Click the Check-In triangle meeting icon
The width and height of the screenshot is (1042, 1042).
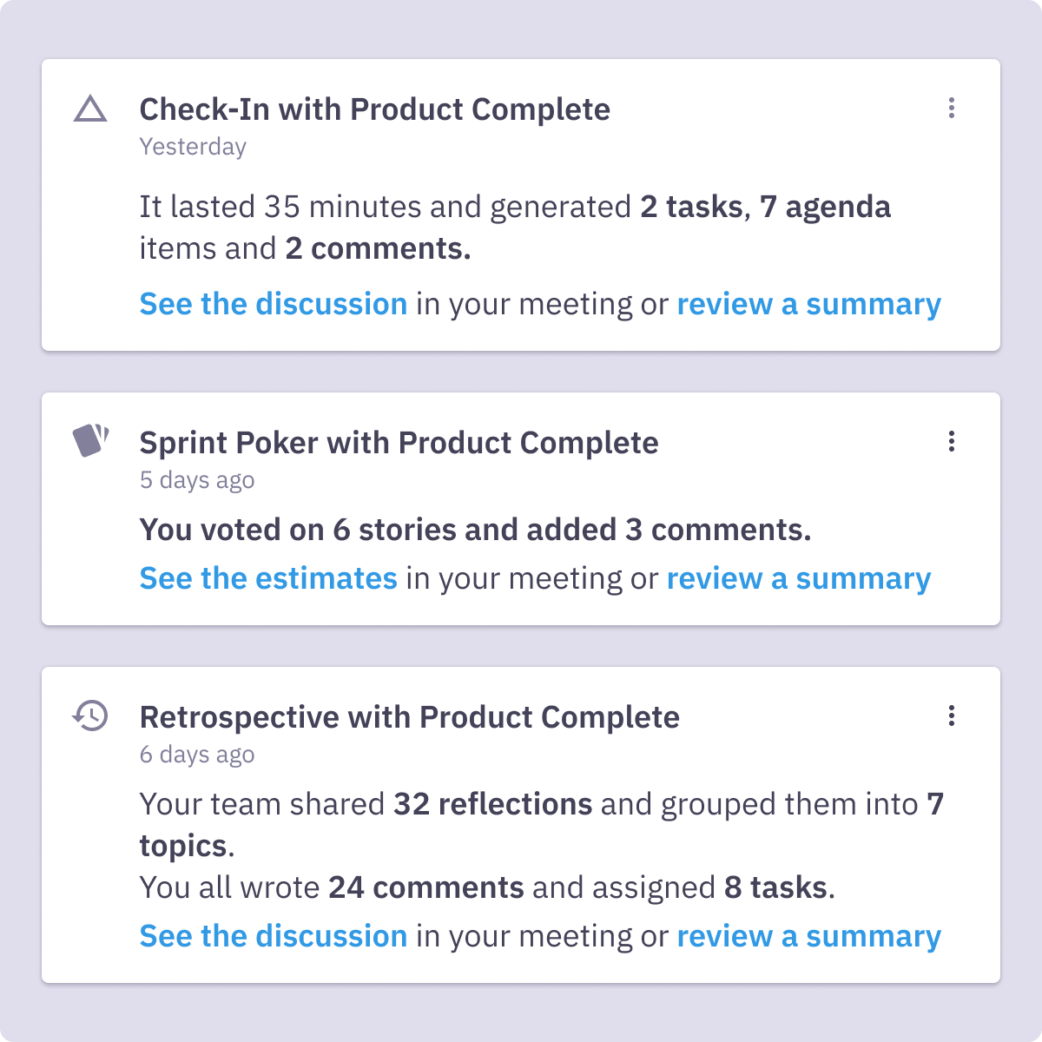point(91,109)
